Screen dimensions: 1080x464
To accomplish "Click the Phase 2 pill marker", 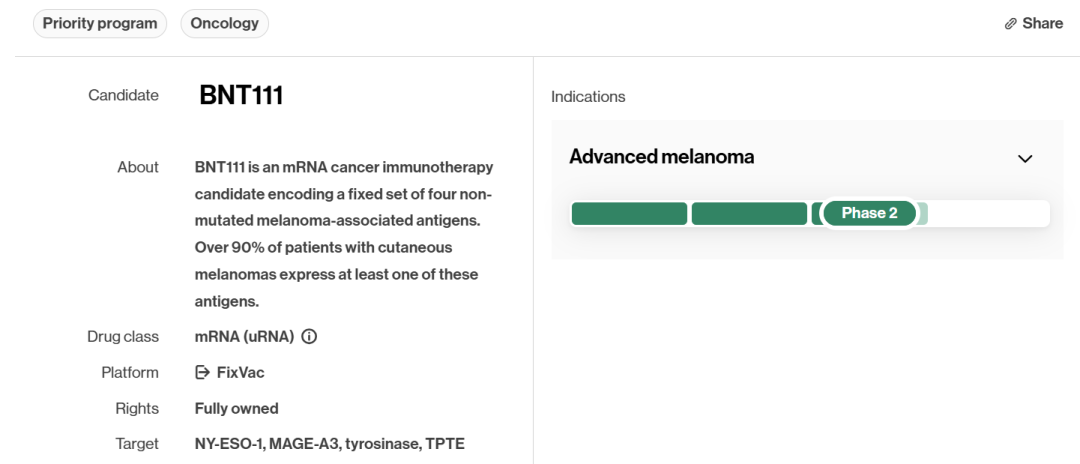I will [869, 213].
